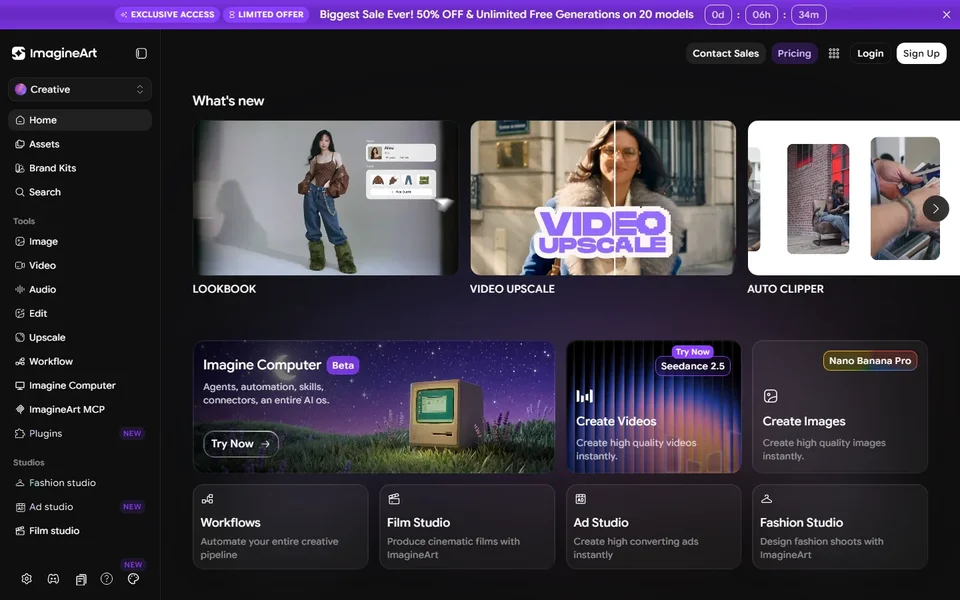The height and width of the screenshot is (600, 960).
Task: Open the documentation pages icon
Action: [x=81, y=579]
